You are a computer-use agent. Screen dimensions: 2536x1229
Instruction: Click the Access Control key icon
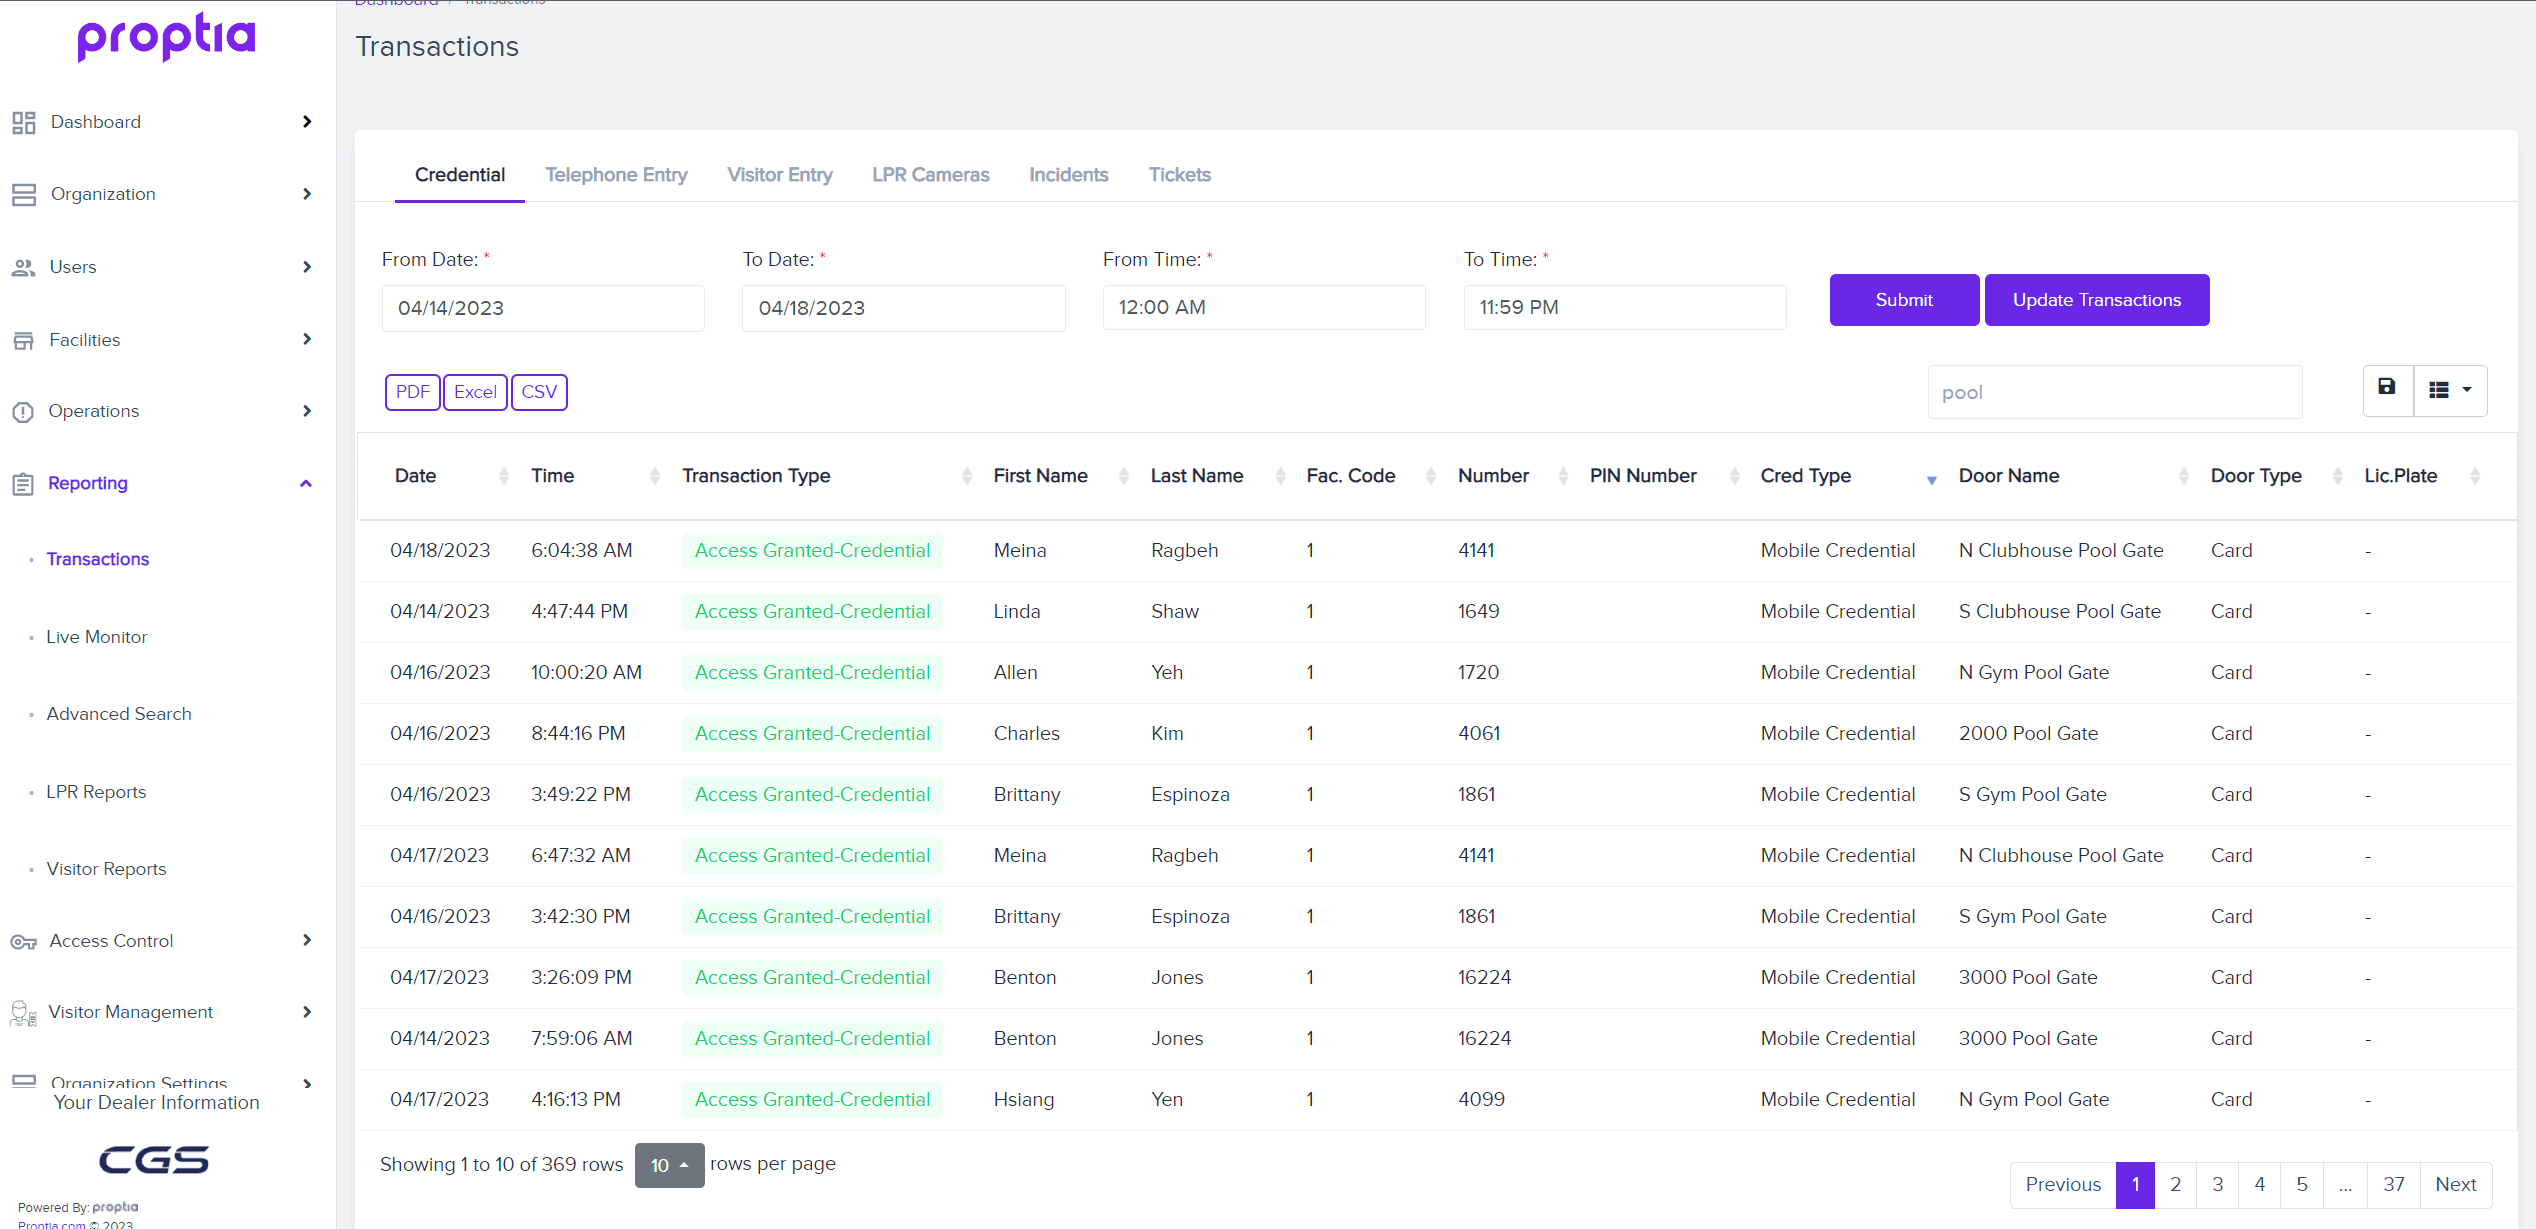click(23, 941)
